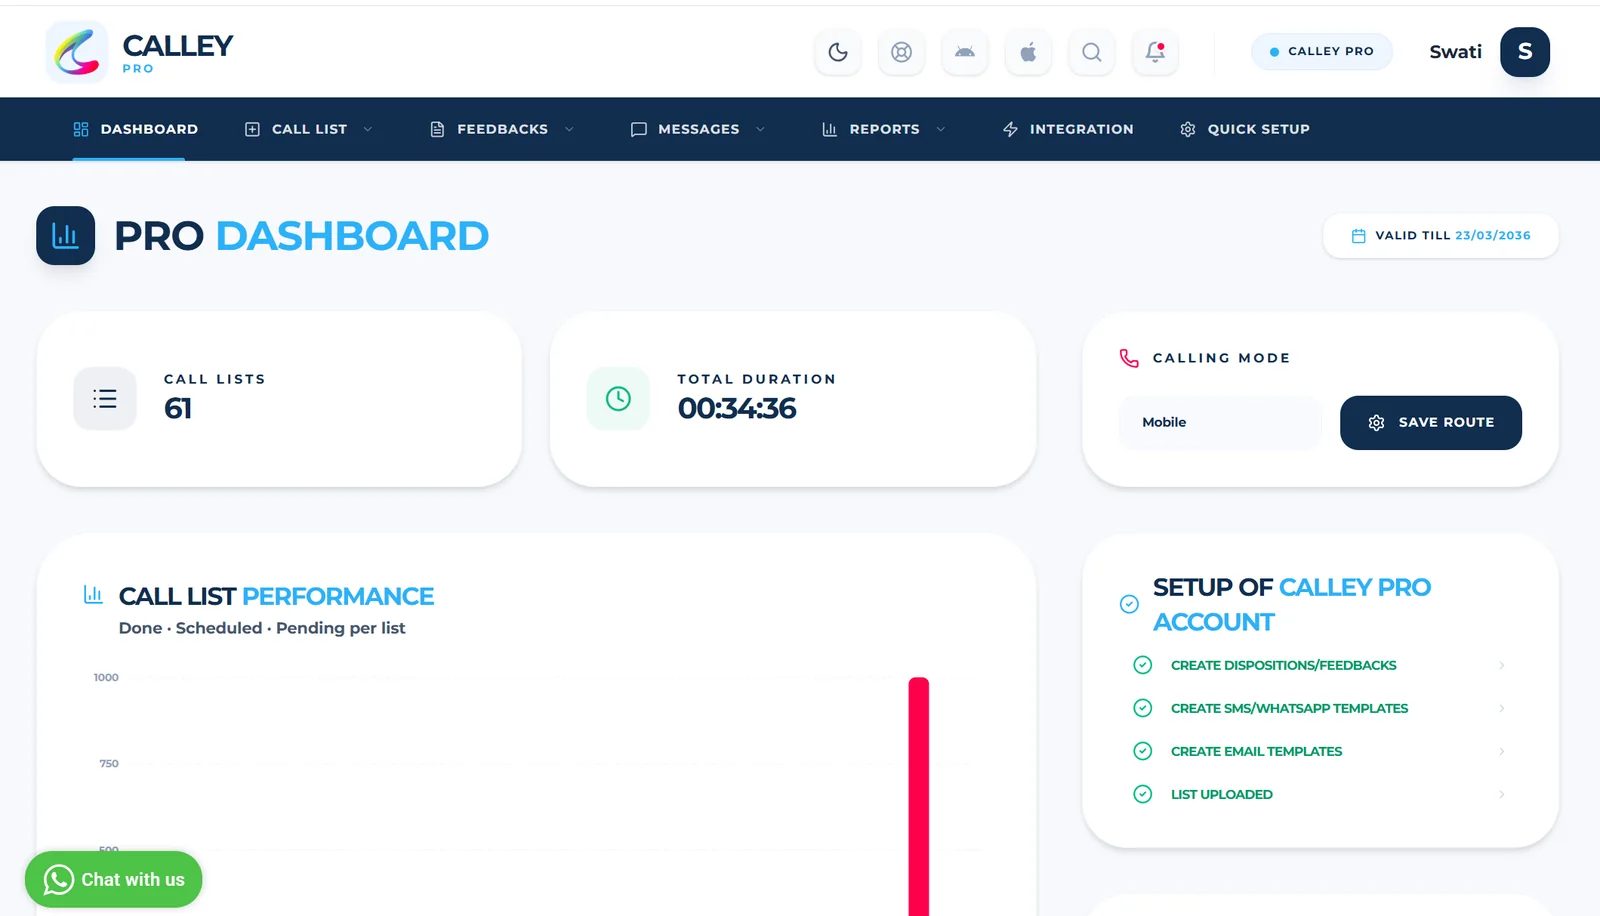
Task: Click the check icon beside List Uploaded
Action: coord(1142,794)
